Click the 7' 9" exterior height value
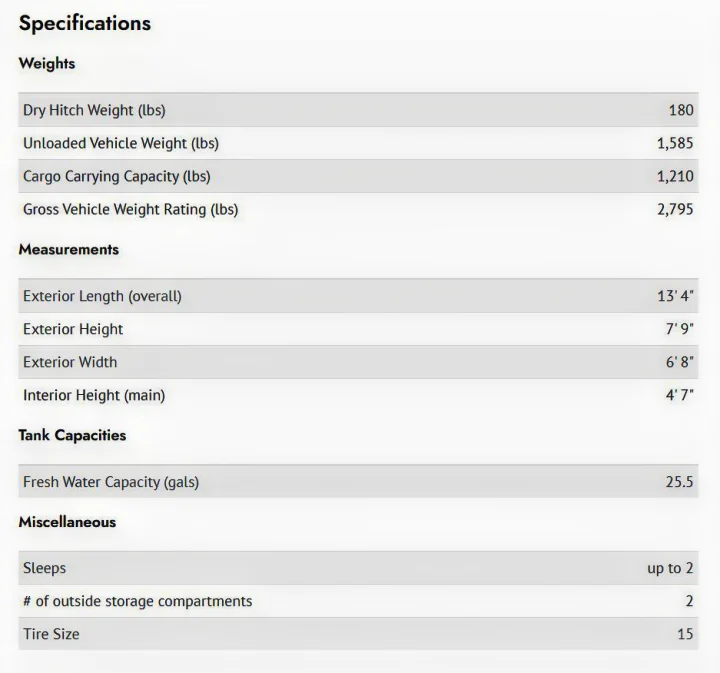Screen dimensions: 720x673 coord(680,329)
